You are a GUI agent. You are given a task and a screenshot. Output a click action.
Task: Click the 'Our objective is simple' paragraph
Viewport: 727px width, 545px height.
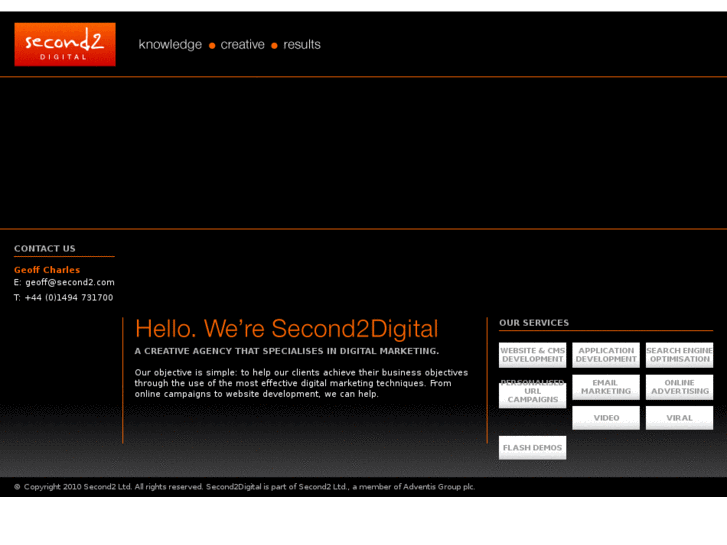(x=301, y=383)
